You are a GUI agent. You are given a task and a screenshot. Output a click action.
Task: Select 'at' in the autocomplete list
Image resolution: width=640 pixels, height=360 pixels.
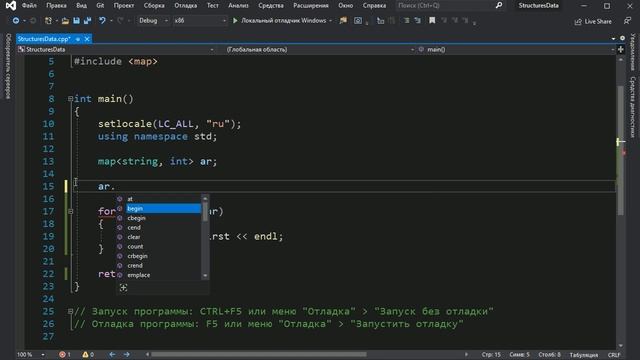tap(159, 199)
